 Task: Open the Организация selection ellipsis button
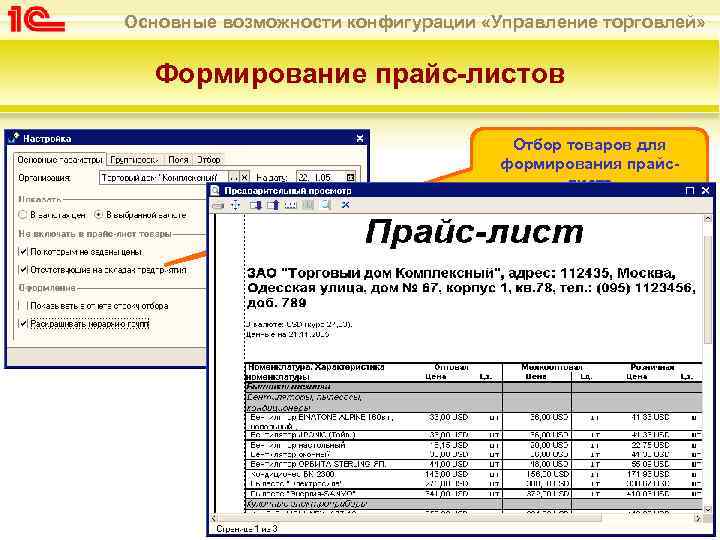234,177
